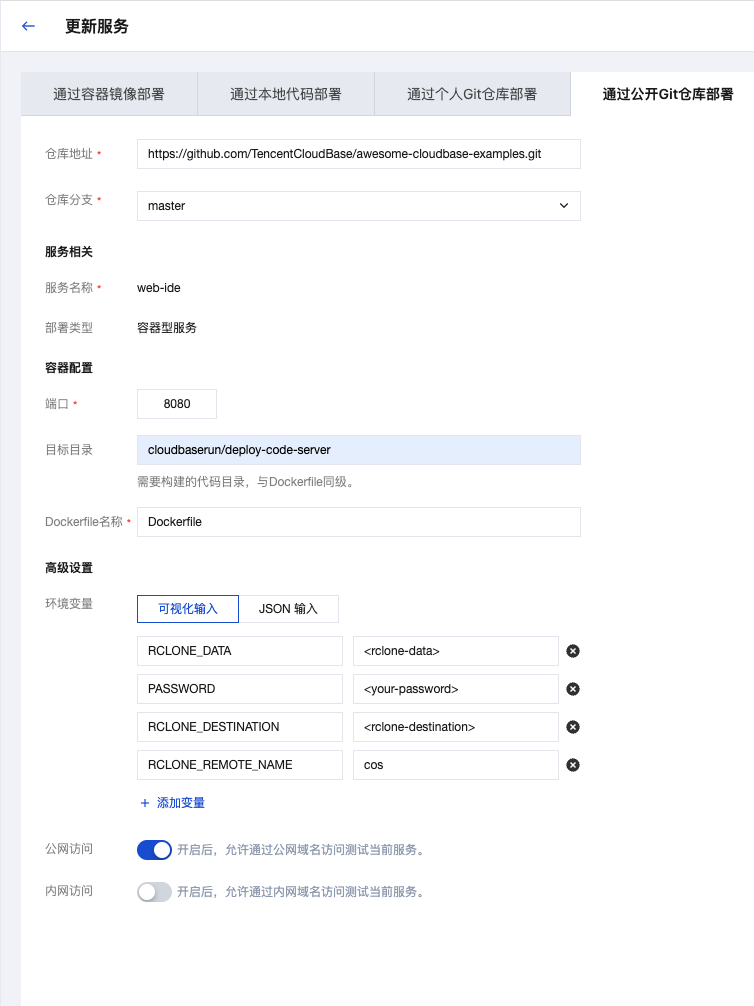This screenshot has height=1006, width=754.
Task: Open the 仓库分支 branch dropdown
Action: click(x=357, y=205)
